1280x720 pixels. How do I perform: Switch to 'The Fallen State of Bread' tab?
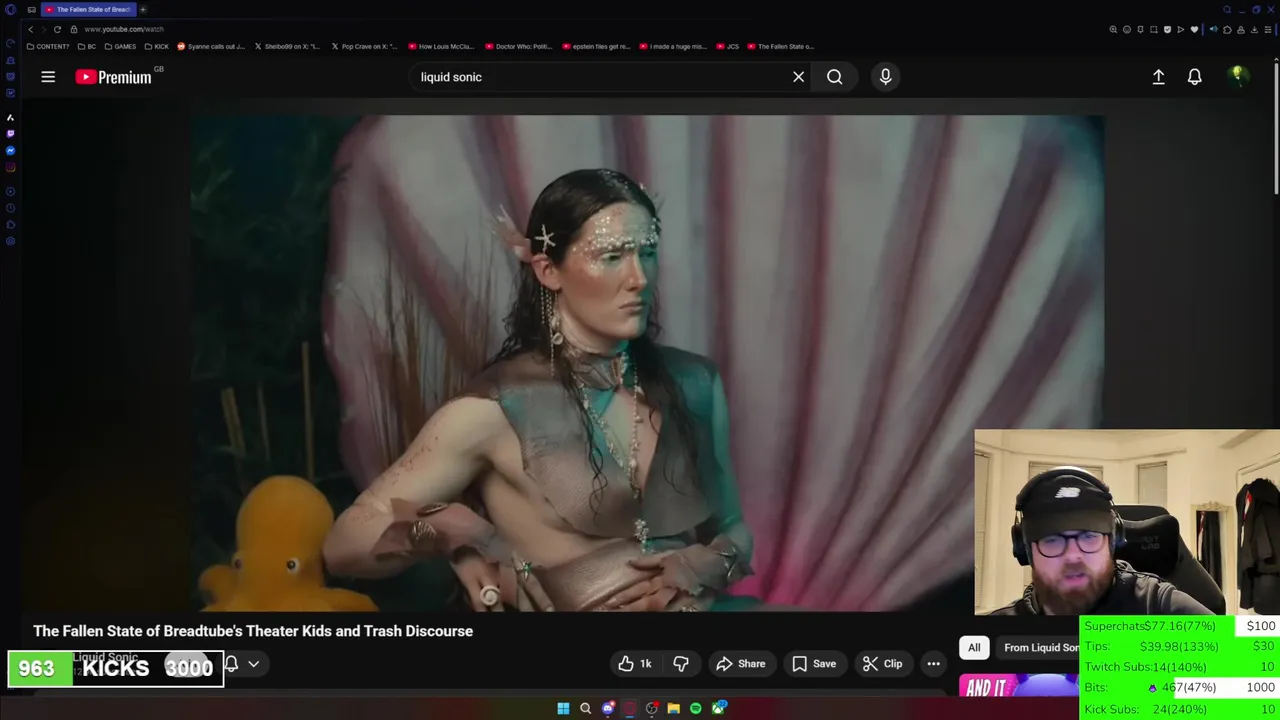point(88,9)
